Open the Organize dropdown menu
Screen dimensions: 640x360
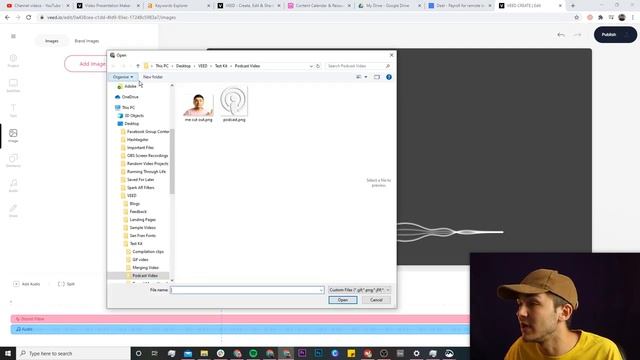coord(123,77)
